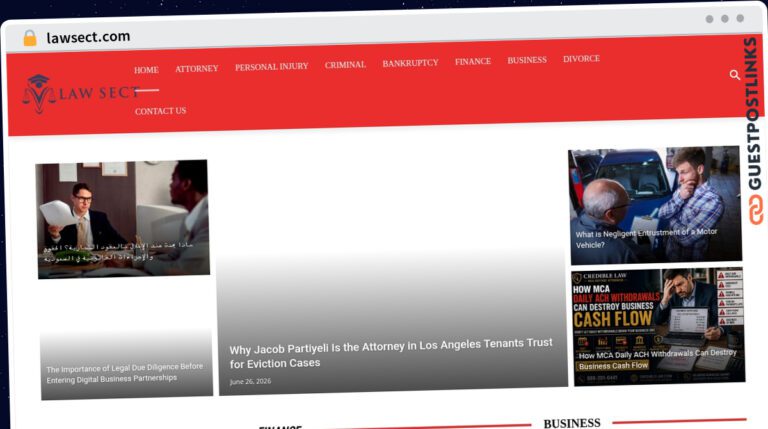Open the MCA Daily ACH Withdrawals article link
Image resolution: width=768 pixels, height=429 pixels.
[657, 359]
